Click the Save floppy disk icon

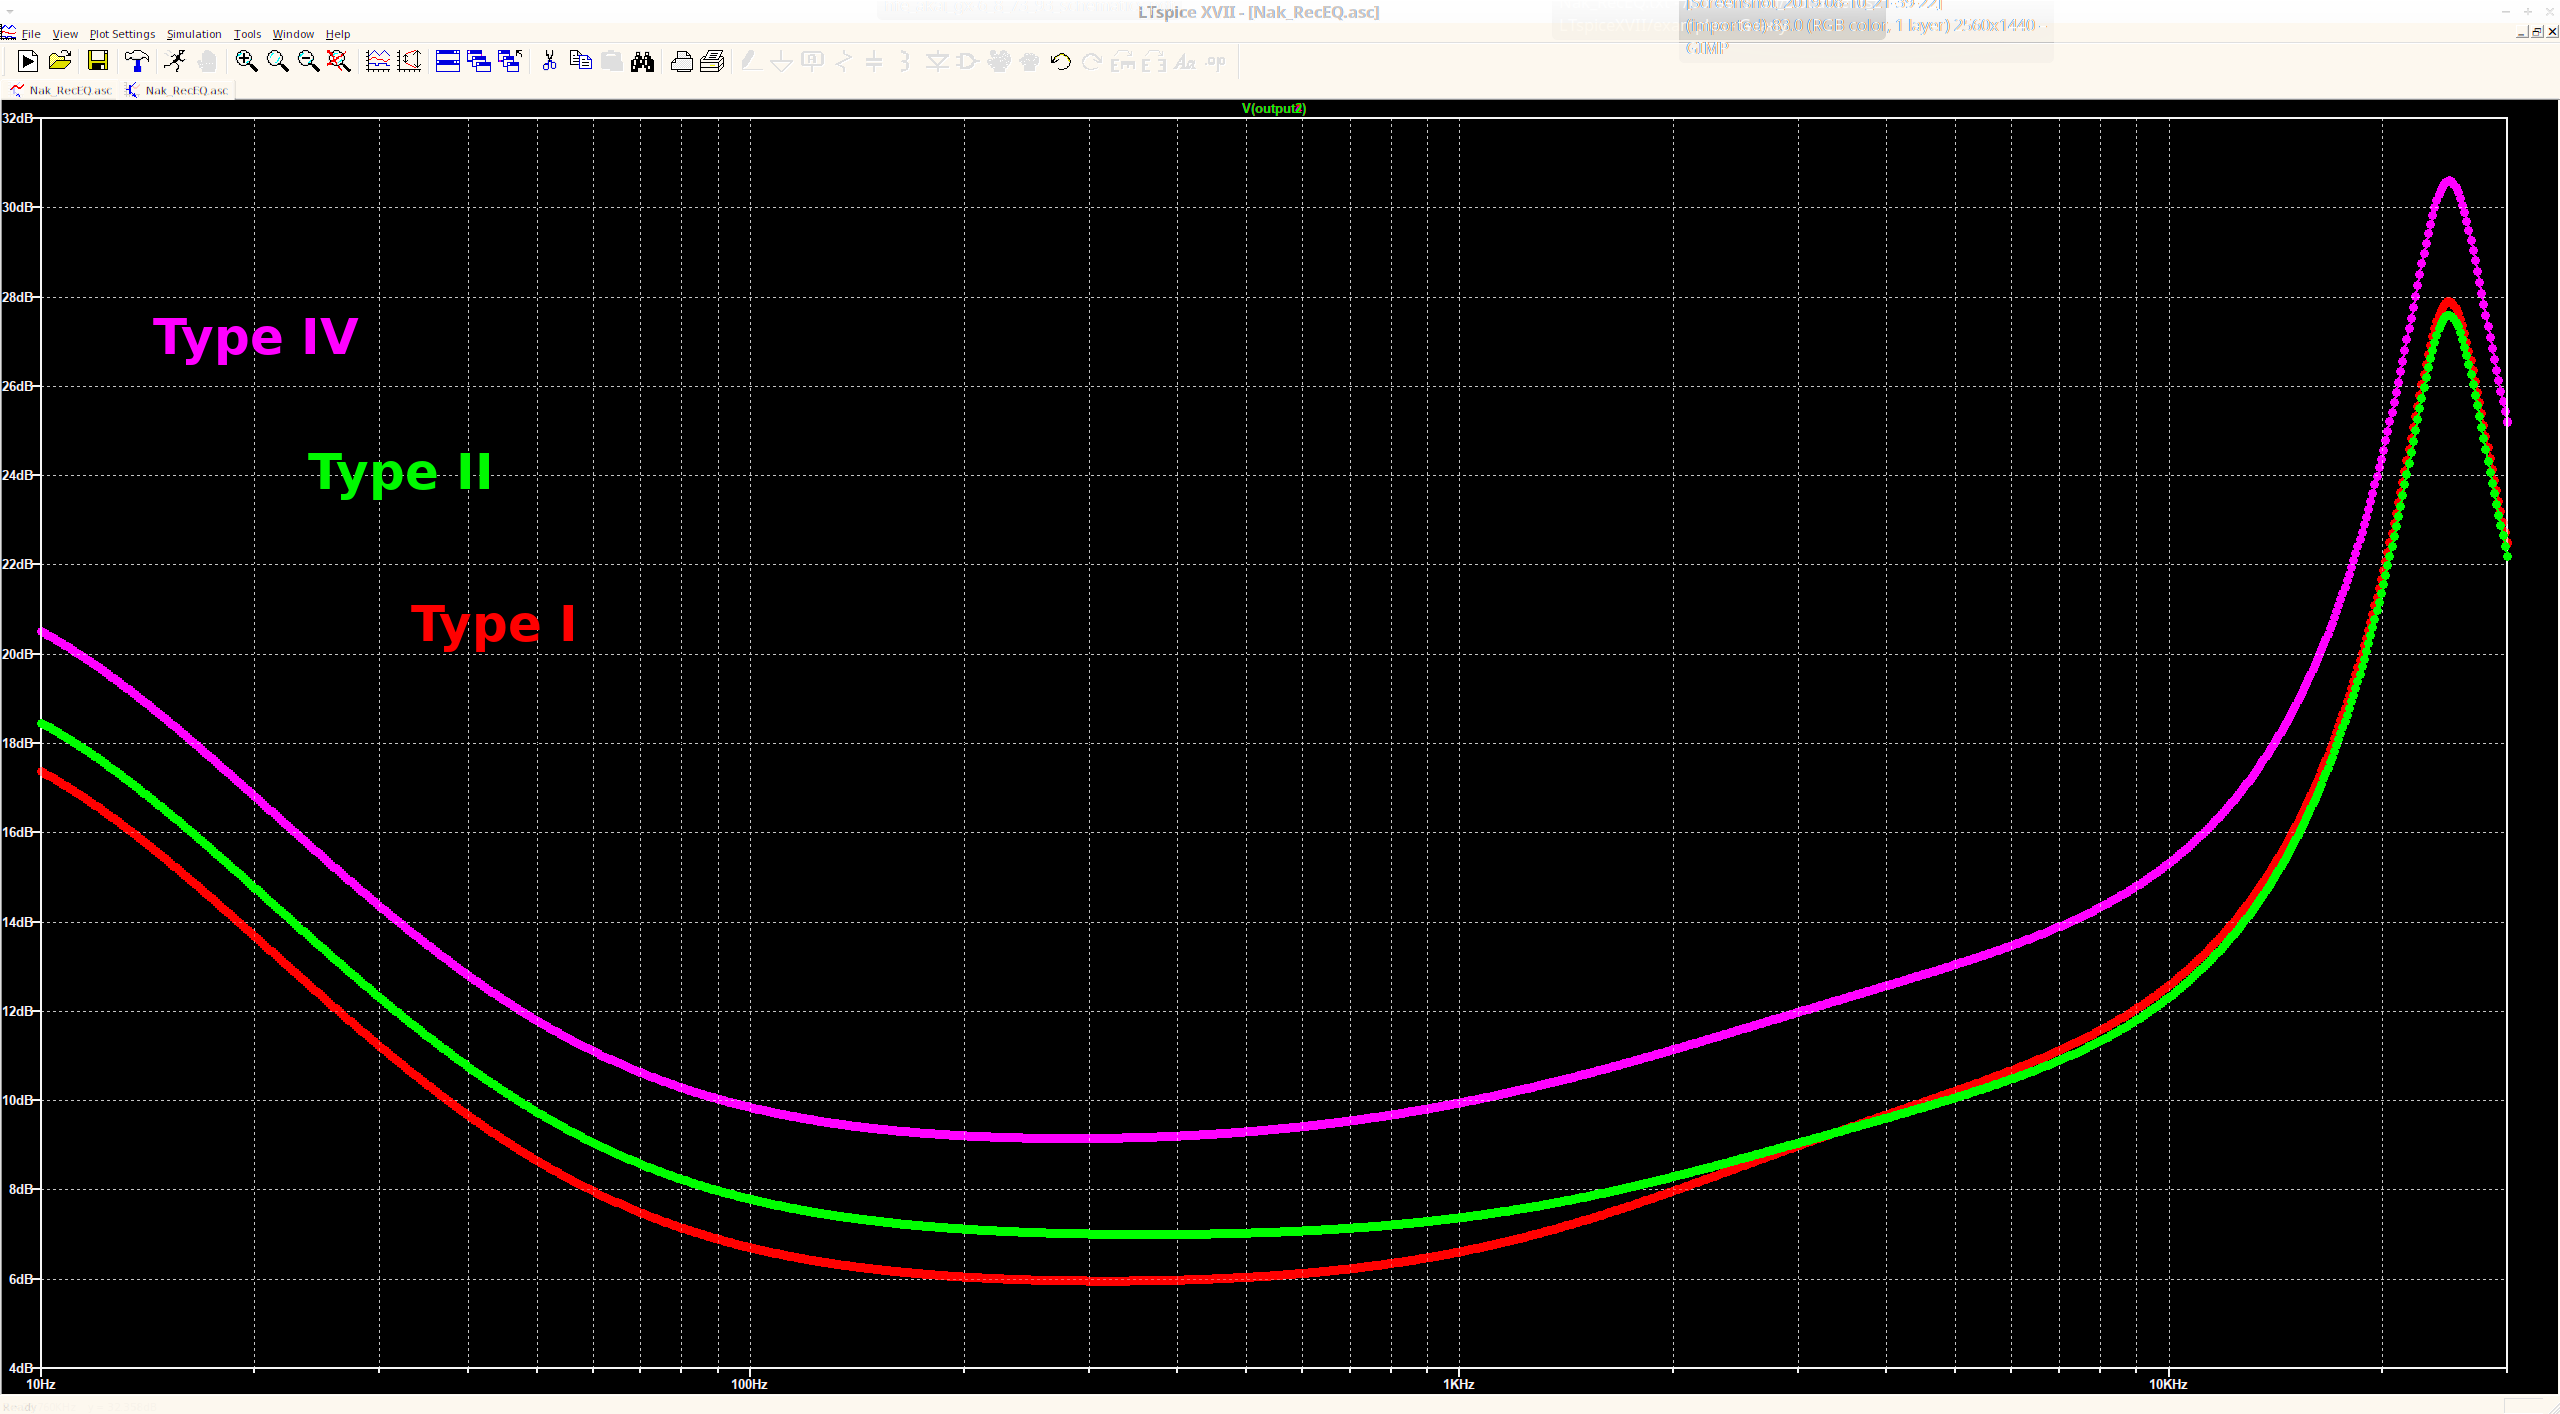tap(98, 62)
